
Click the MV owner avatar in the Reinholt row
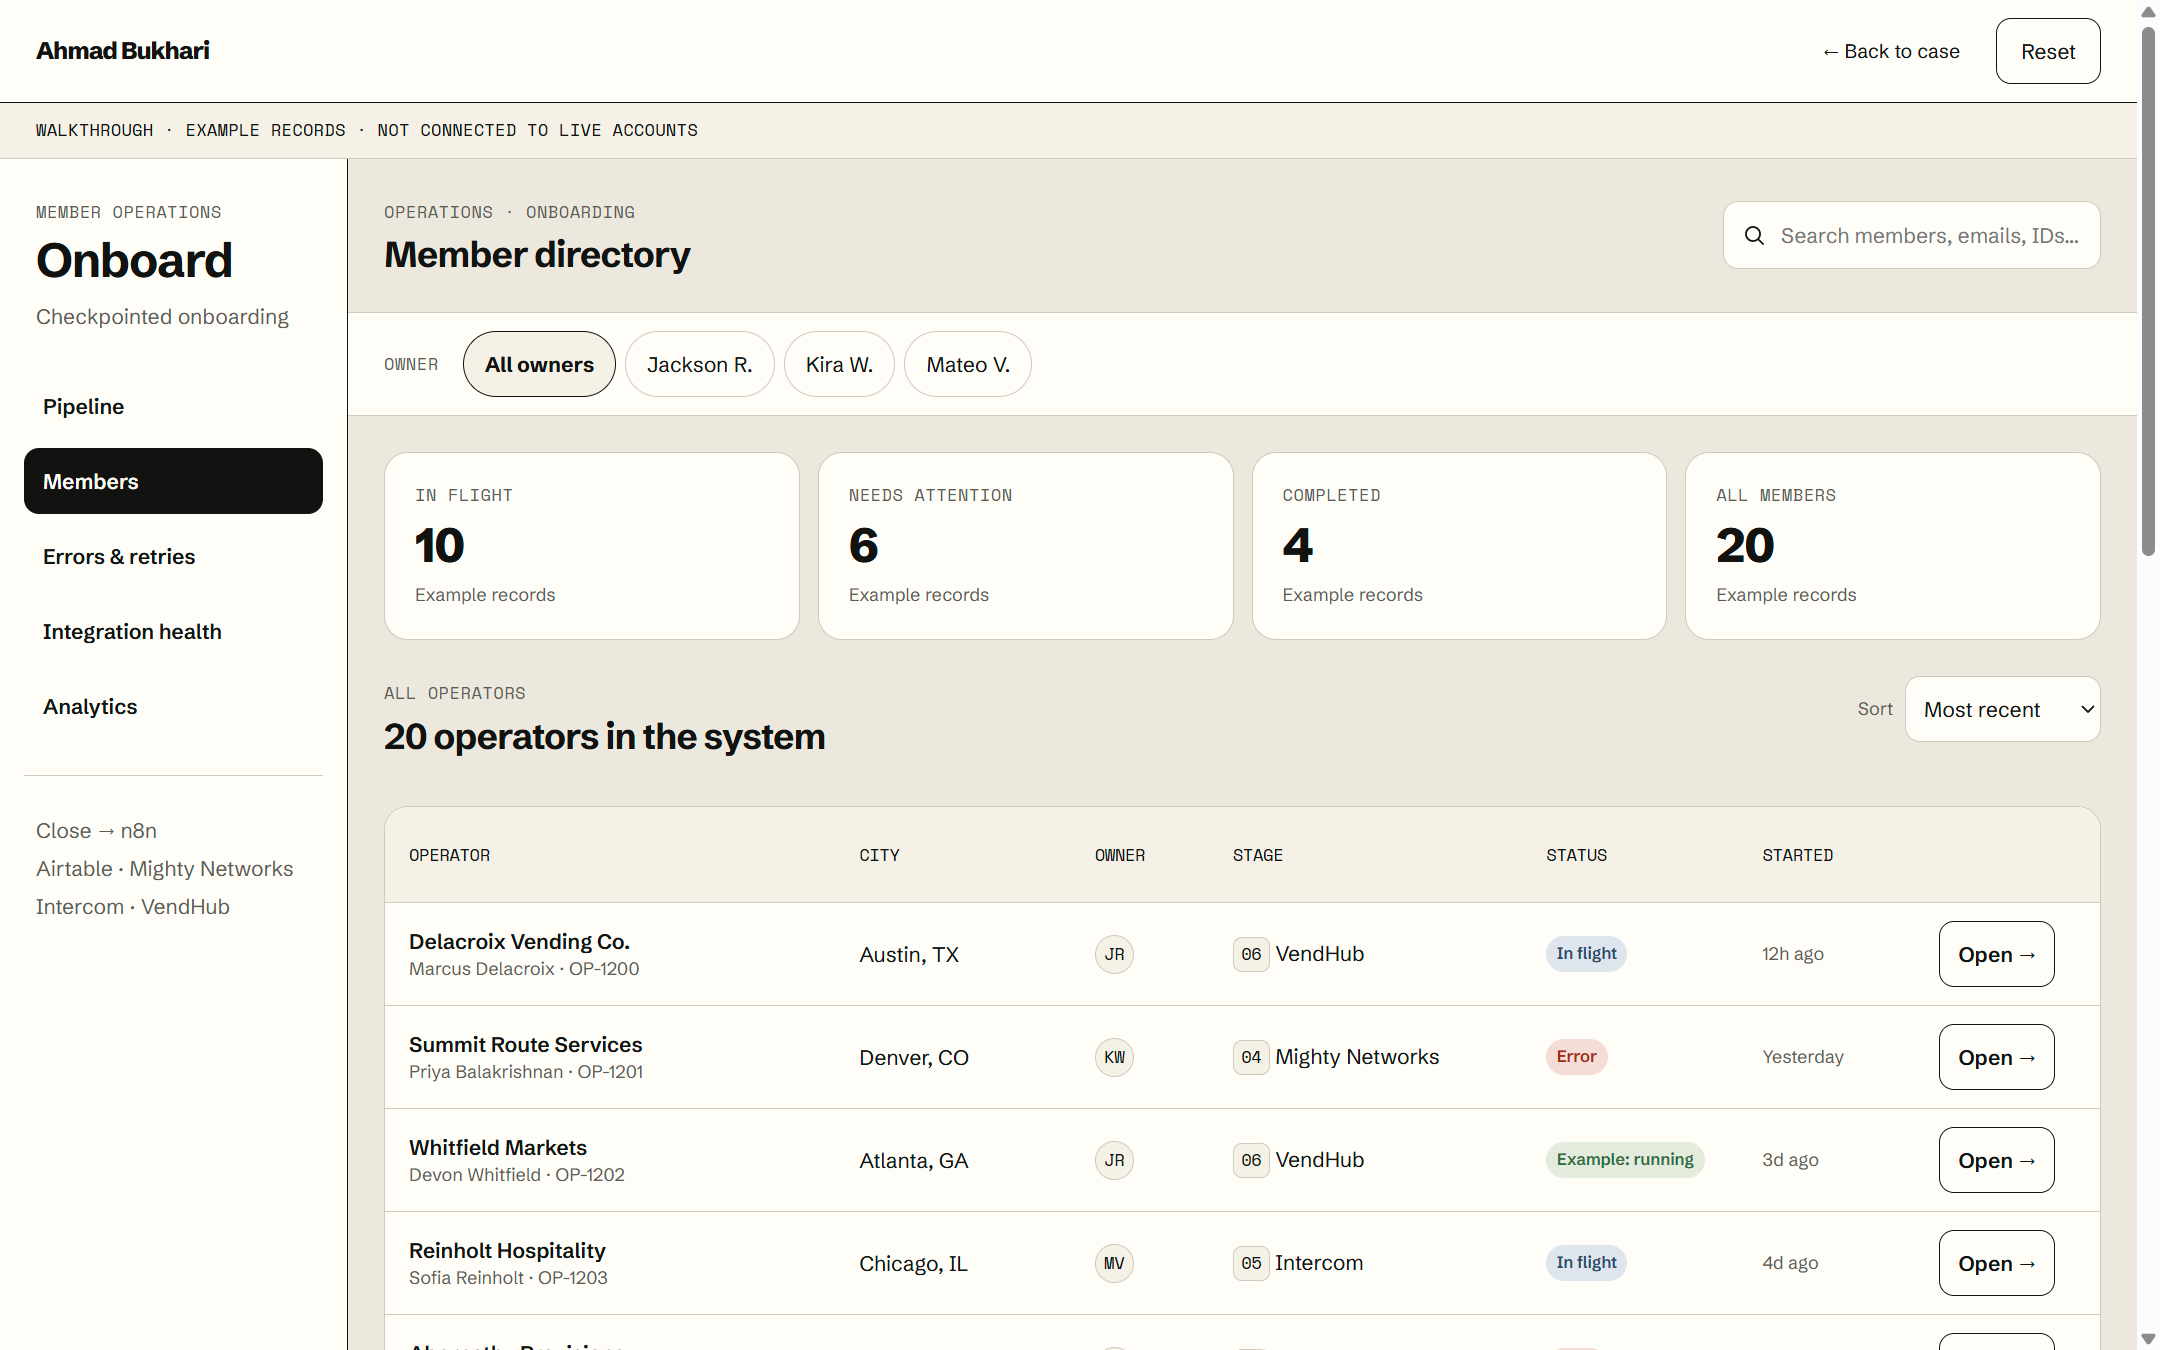[x=1114, y=1263]
